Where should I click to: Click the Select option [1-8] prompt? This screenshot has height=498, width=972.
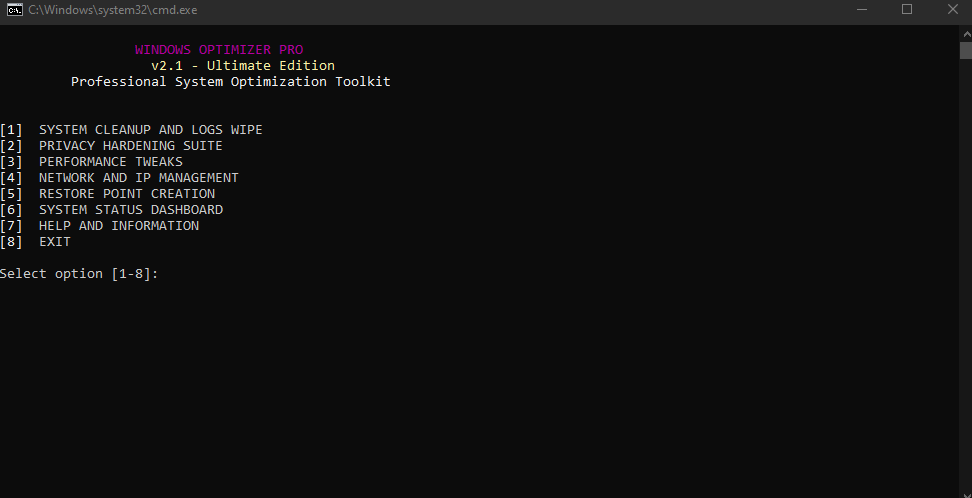pyautogui.click(x=79, y=274)
